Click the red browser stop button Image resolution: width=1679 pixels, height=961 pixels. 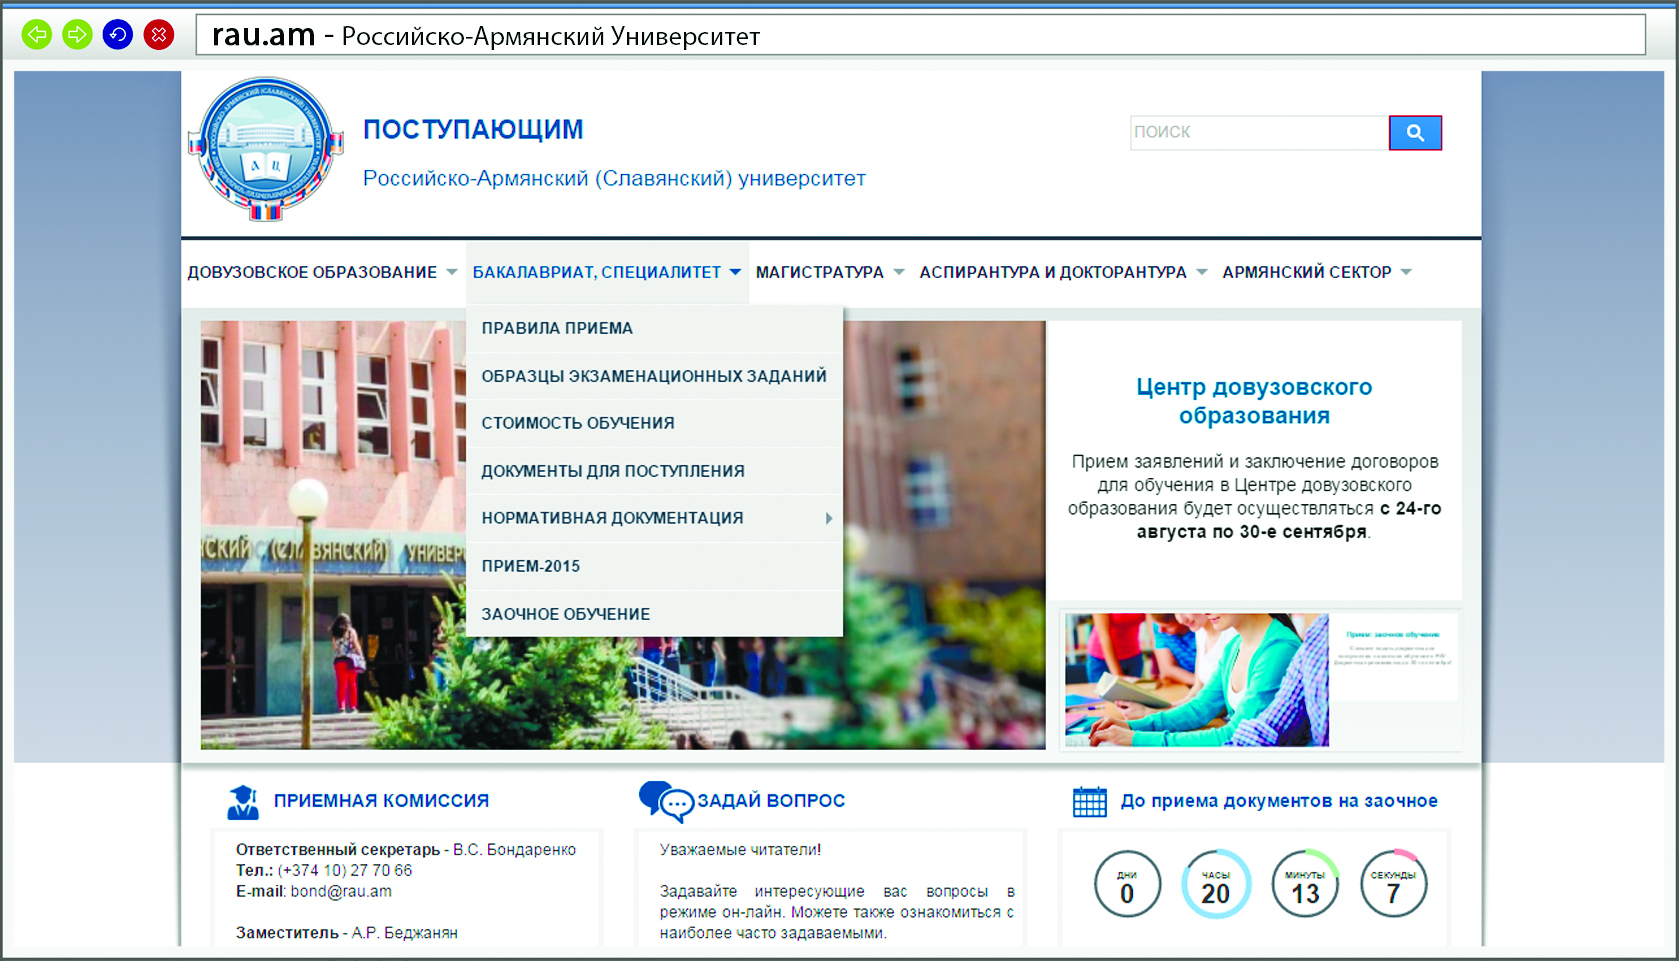159,35
